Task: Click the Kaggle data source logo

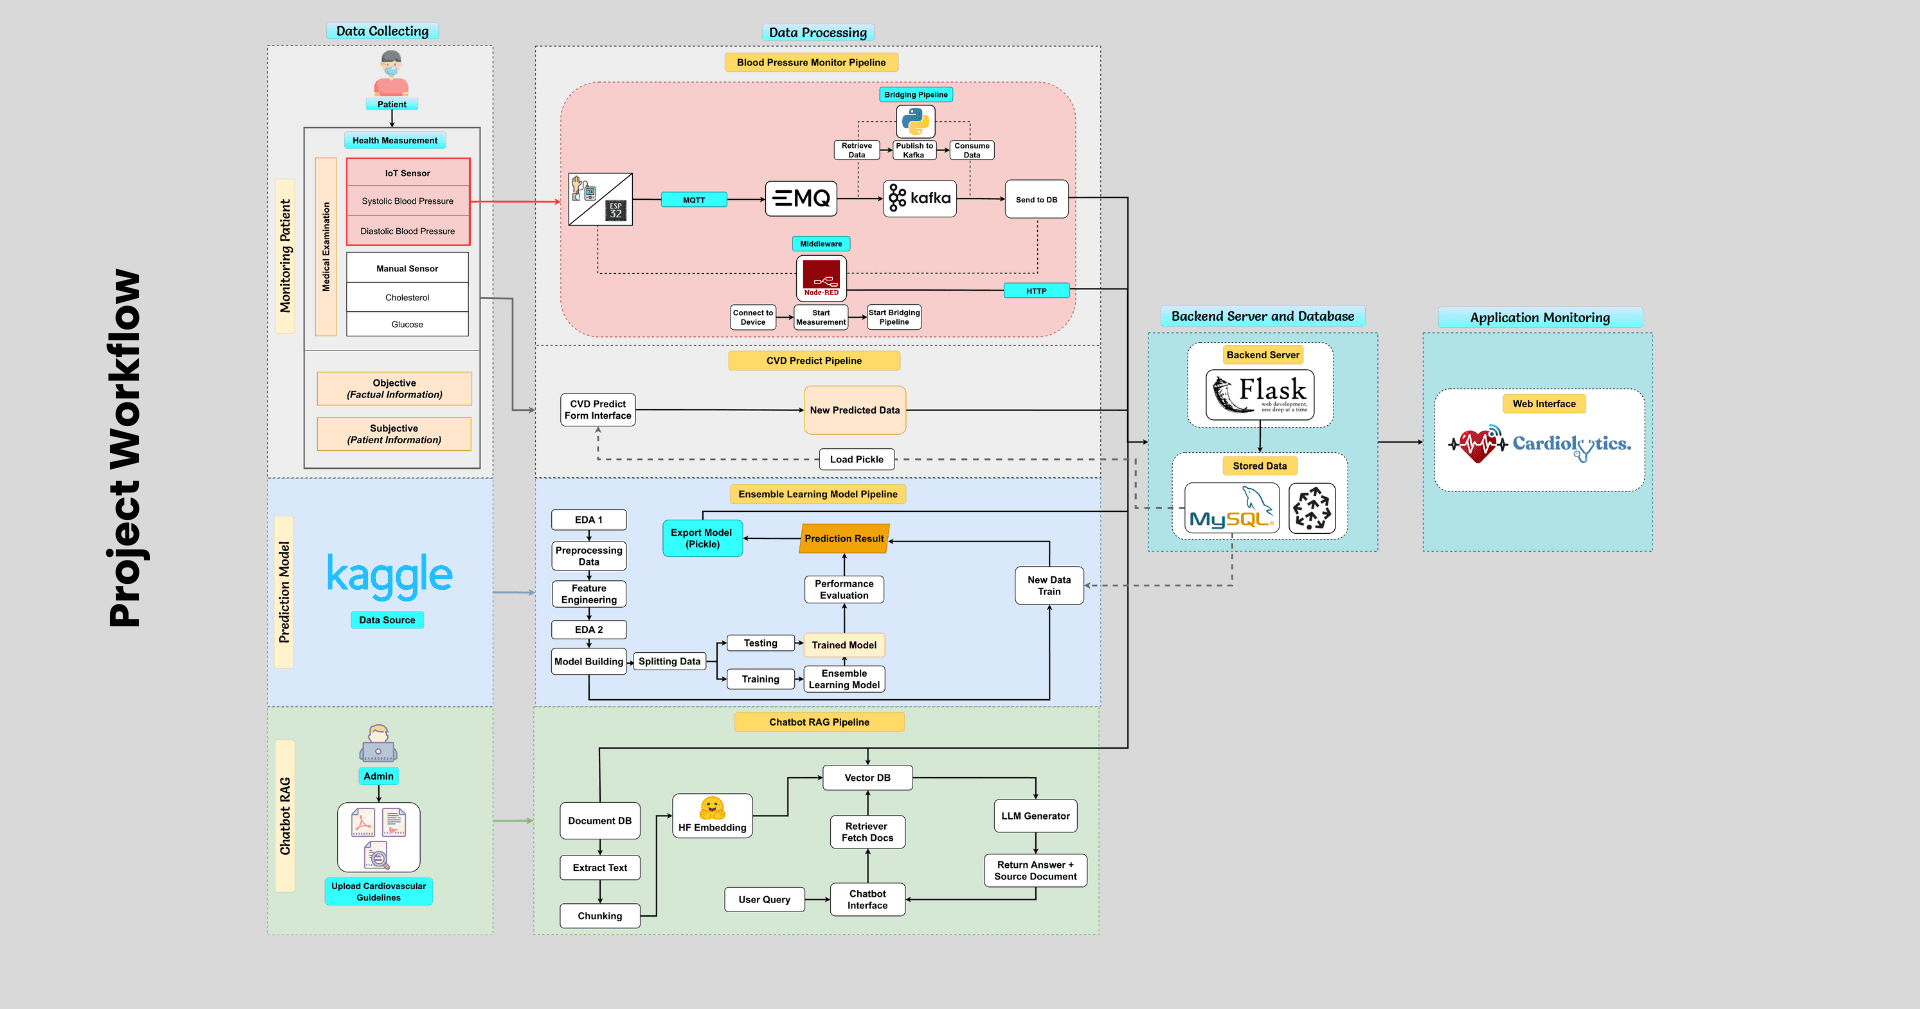Action: click(389, 576)
